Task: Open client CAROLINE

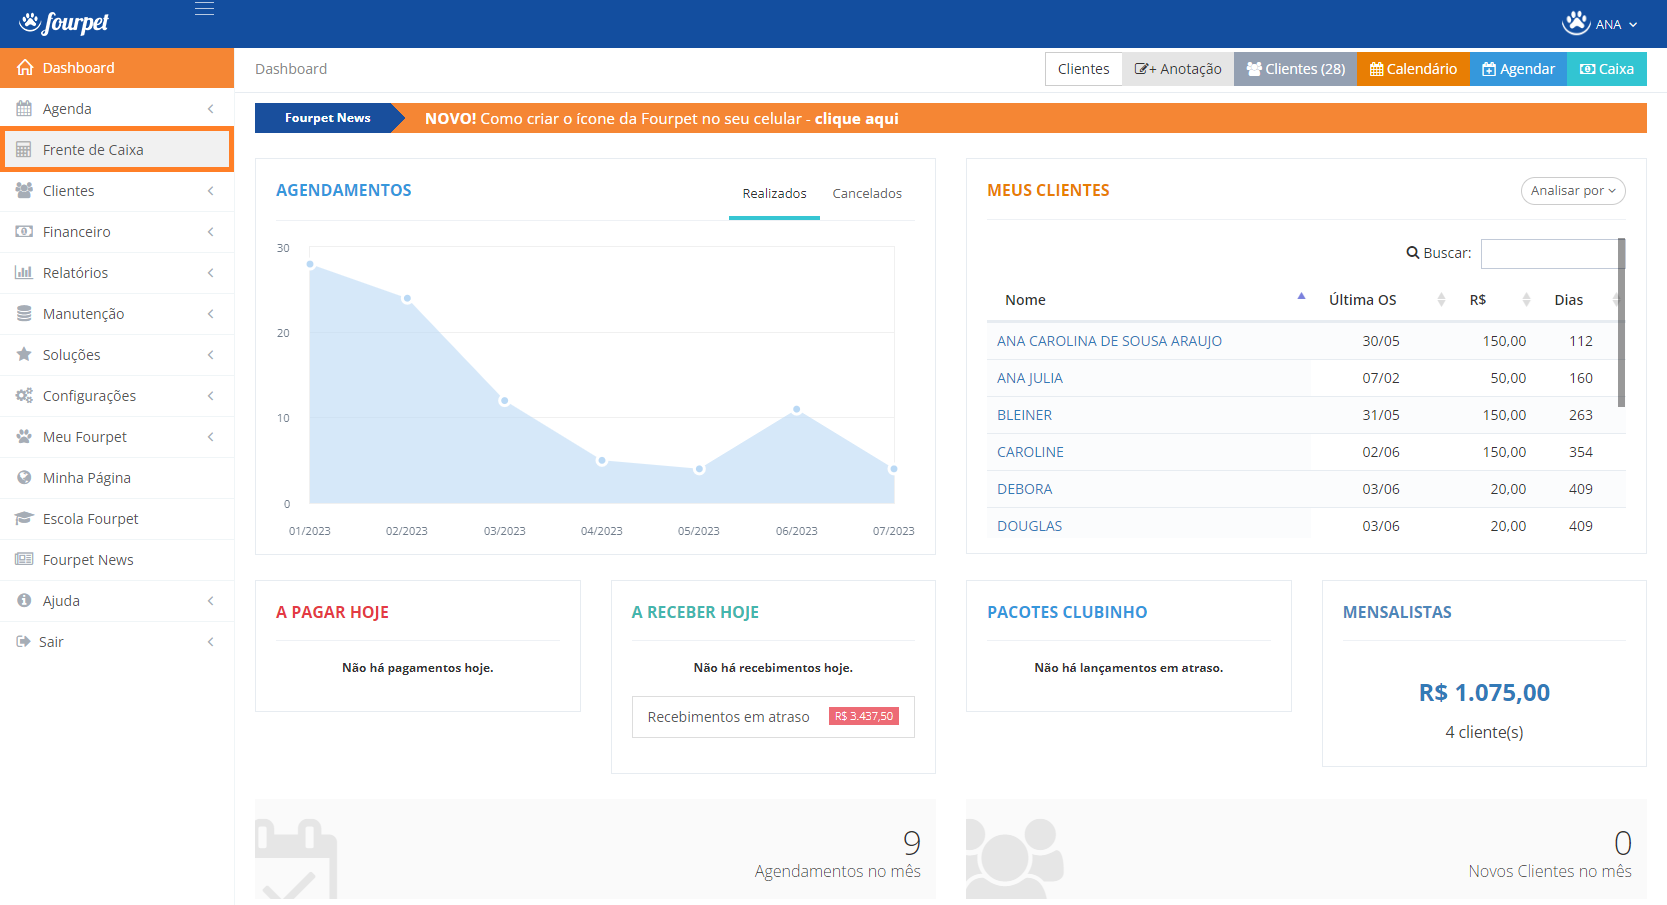Action: coord(1030,452)
